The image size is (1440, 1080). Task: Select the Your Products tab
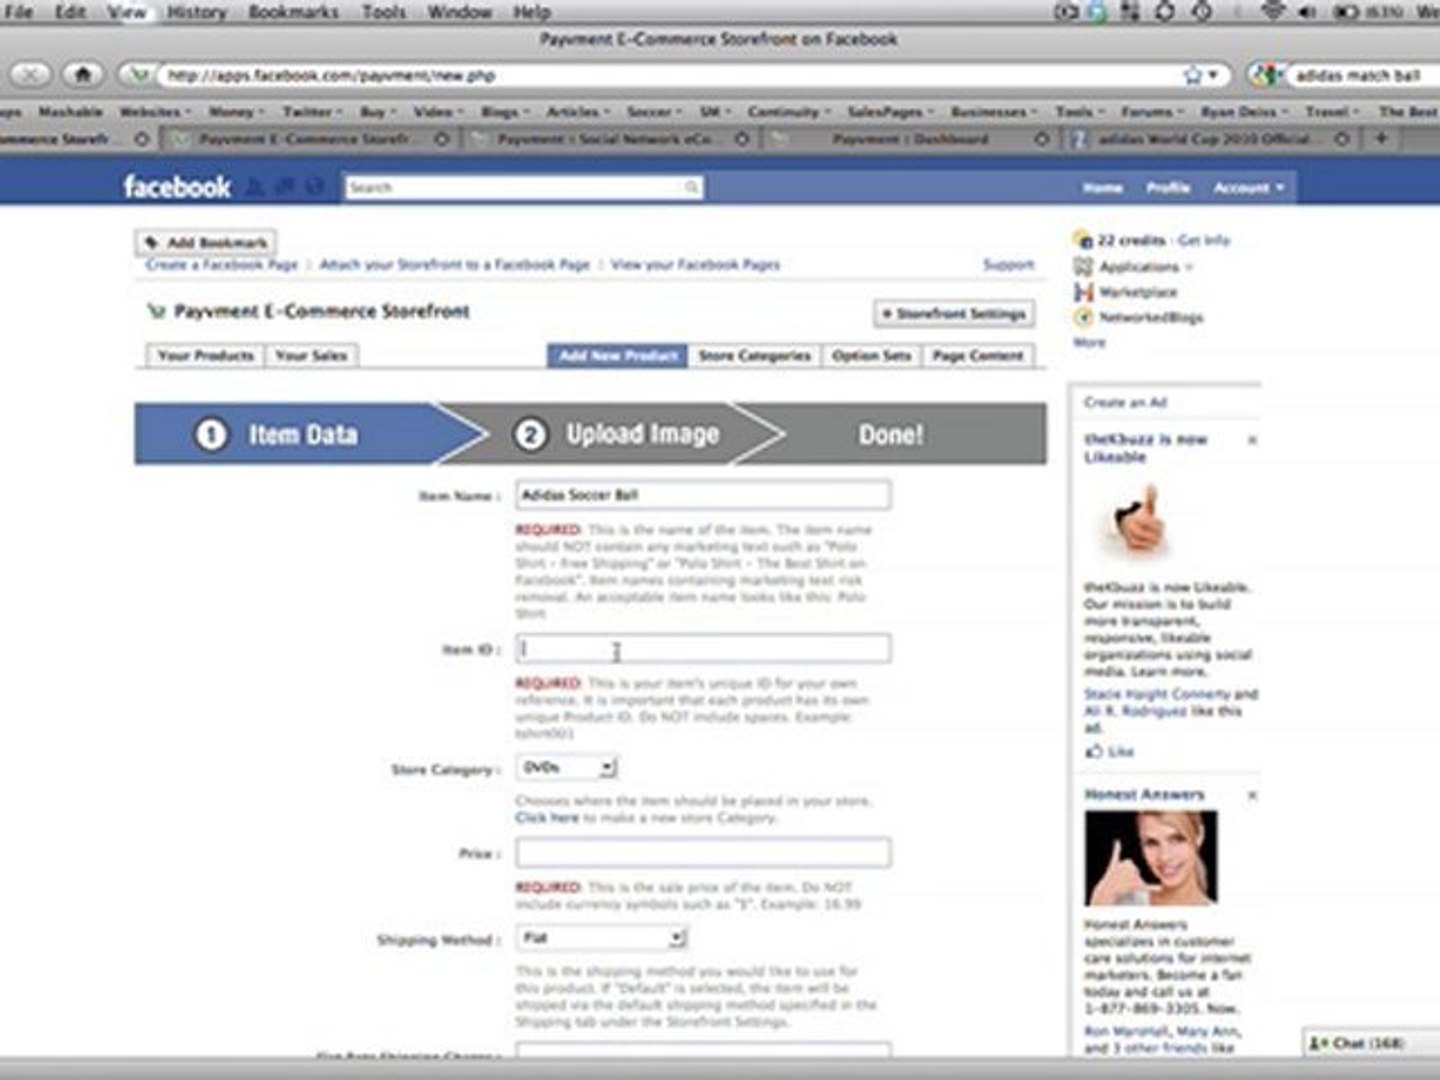click(x=206, y=355)
